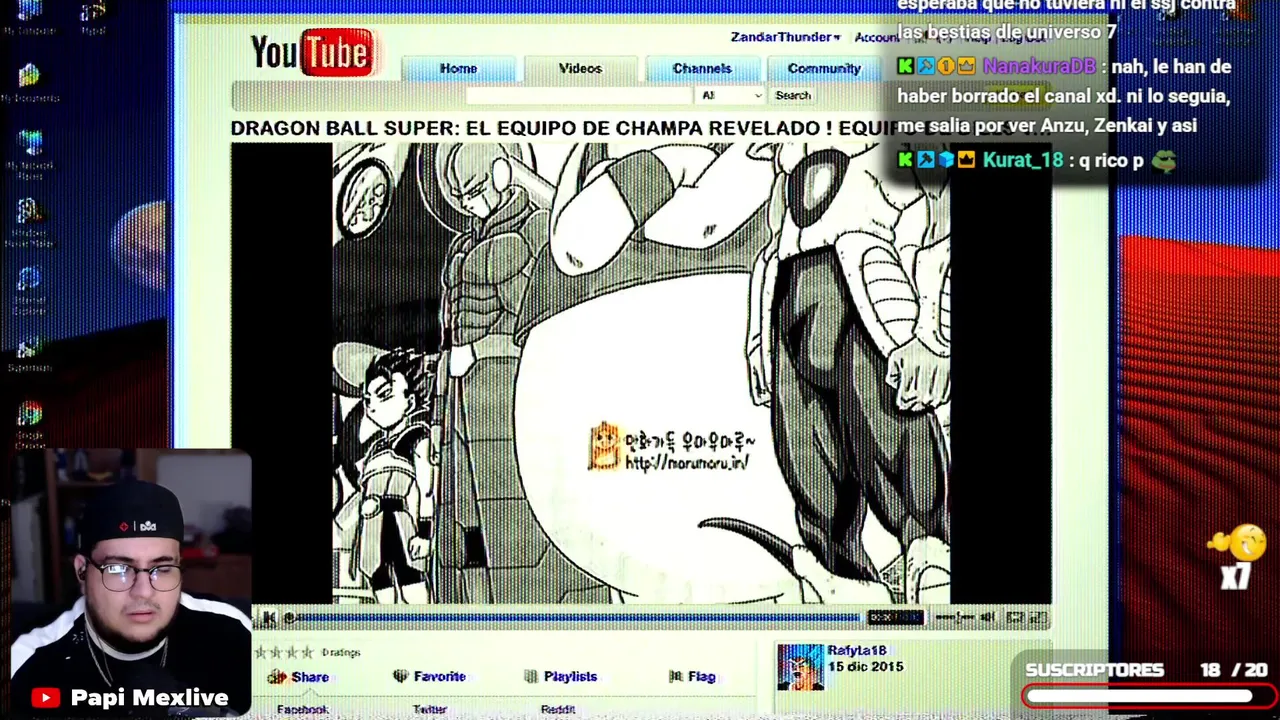Open the My Documents desktop icon
Screen dimensions: 1280x720
(x=30, y=82)
